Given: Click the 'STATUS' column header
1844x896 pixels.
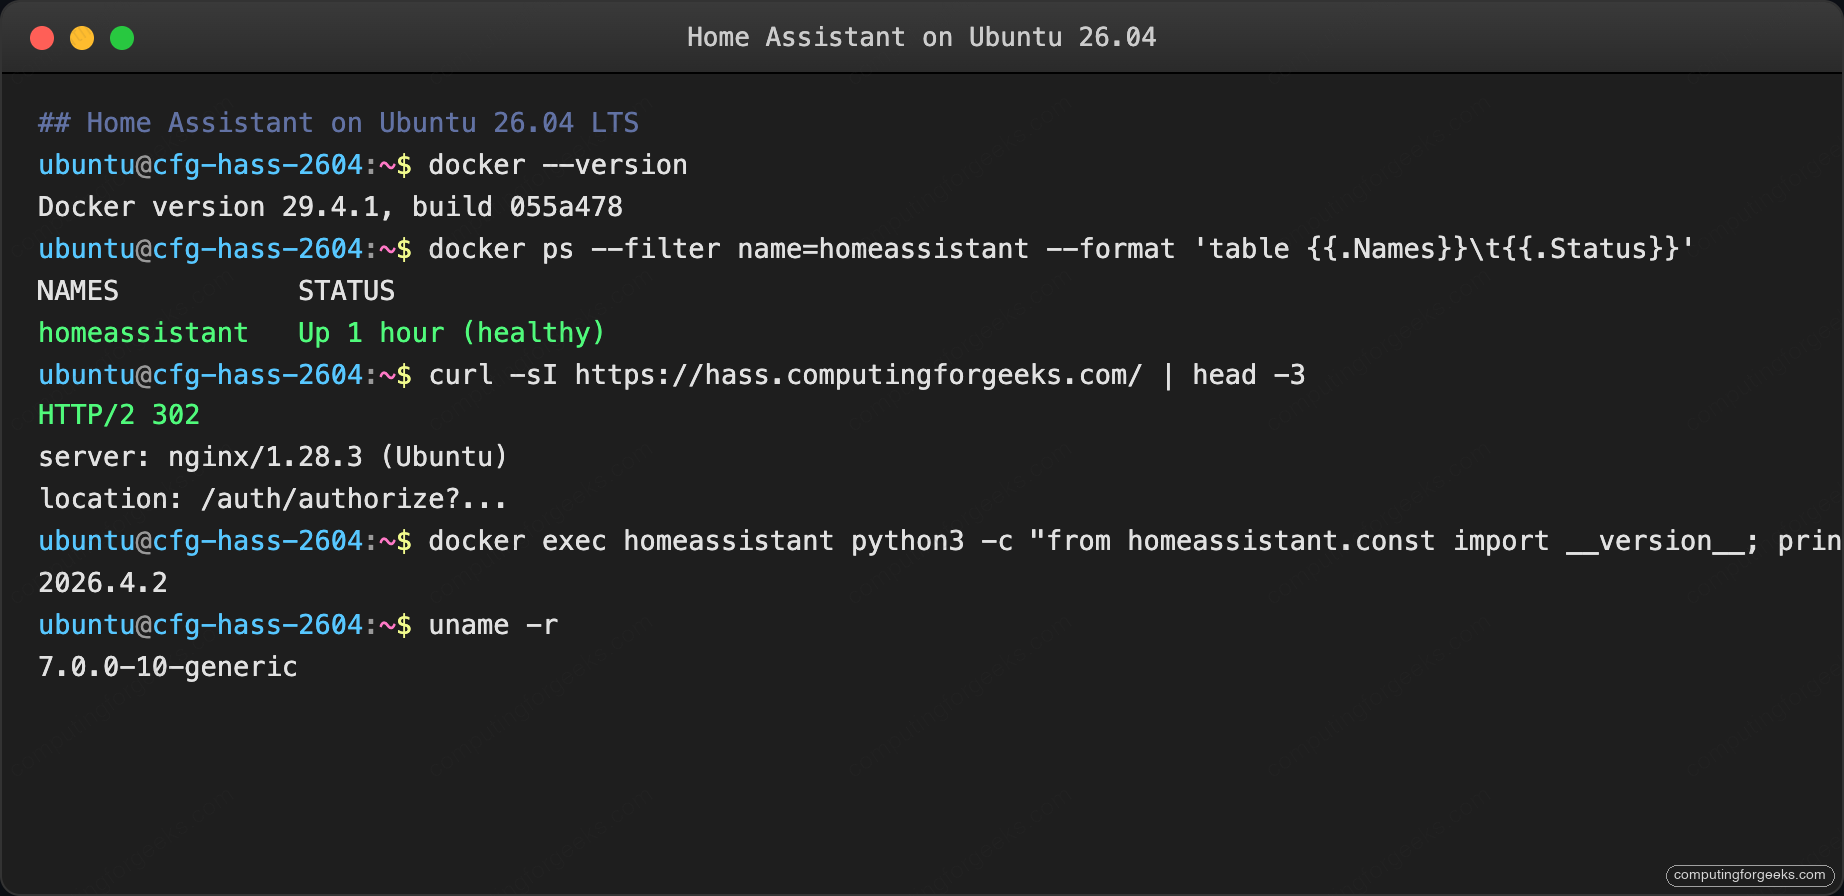Looking at the screenshot, I should [x=346, y=291].
